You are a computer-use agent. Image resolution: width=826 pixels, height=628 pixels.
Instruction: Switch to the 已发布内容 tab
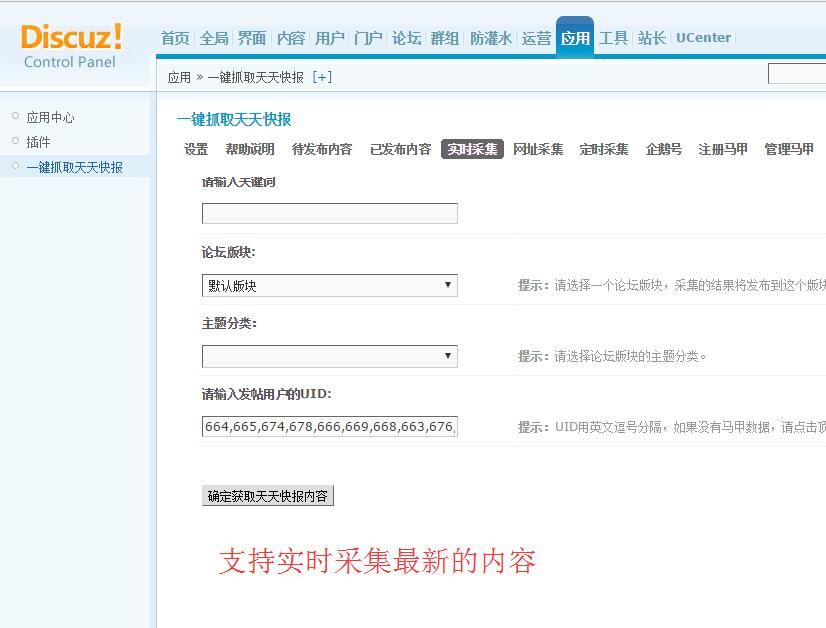400,149
